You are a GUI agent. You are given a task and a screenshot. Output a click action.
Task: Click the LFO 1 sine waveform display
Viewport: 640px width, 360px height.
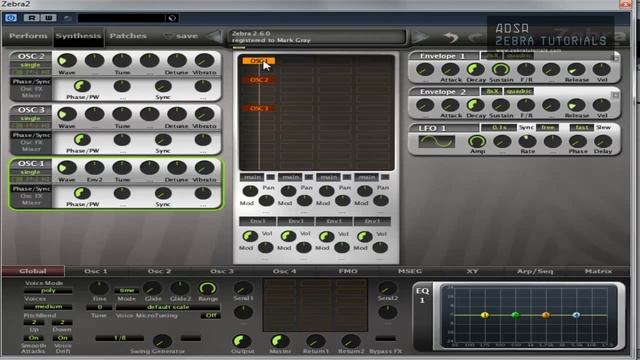[x=436, y=142]
